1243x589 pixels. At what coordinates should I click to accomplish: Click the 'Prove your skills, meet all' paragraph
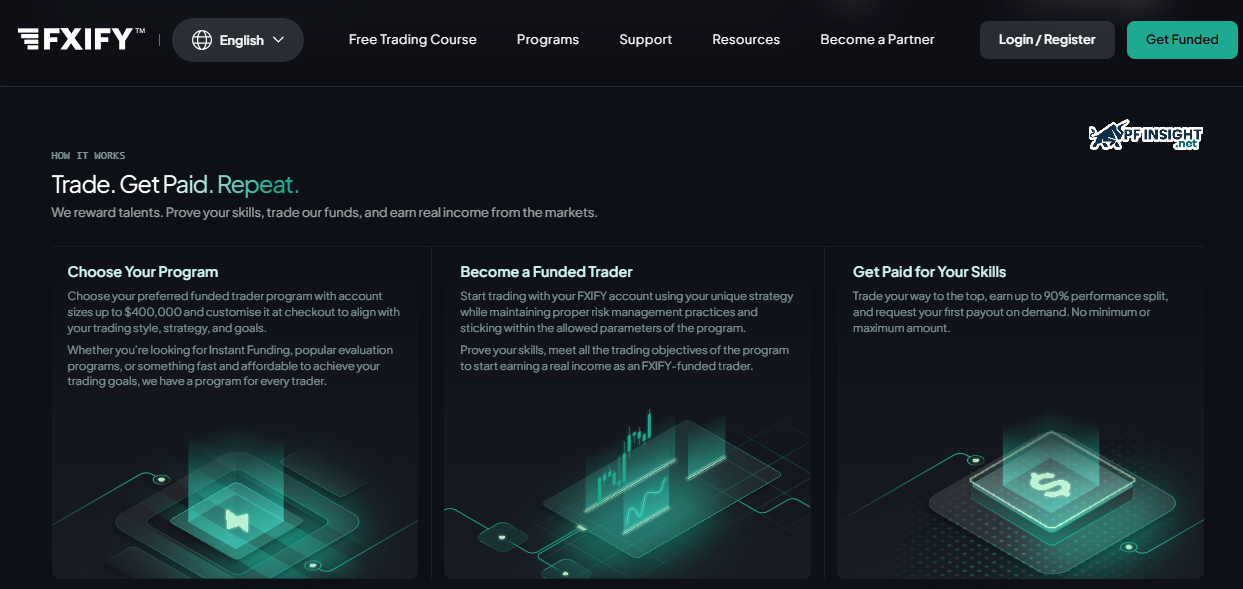625,358
